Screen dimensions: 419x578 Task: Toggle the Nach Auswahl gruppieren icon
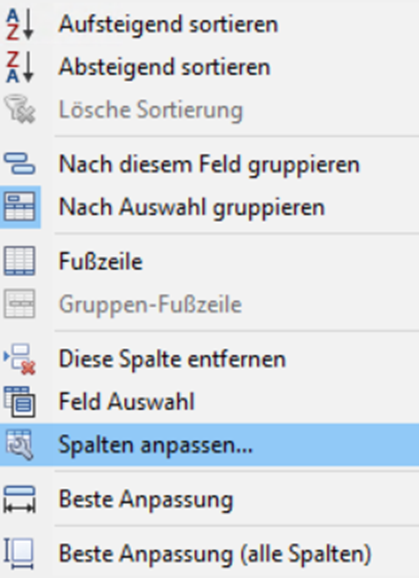pos(20,207)
